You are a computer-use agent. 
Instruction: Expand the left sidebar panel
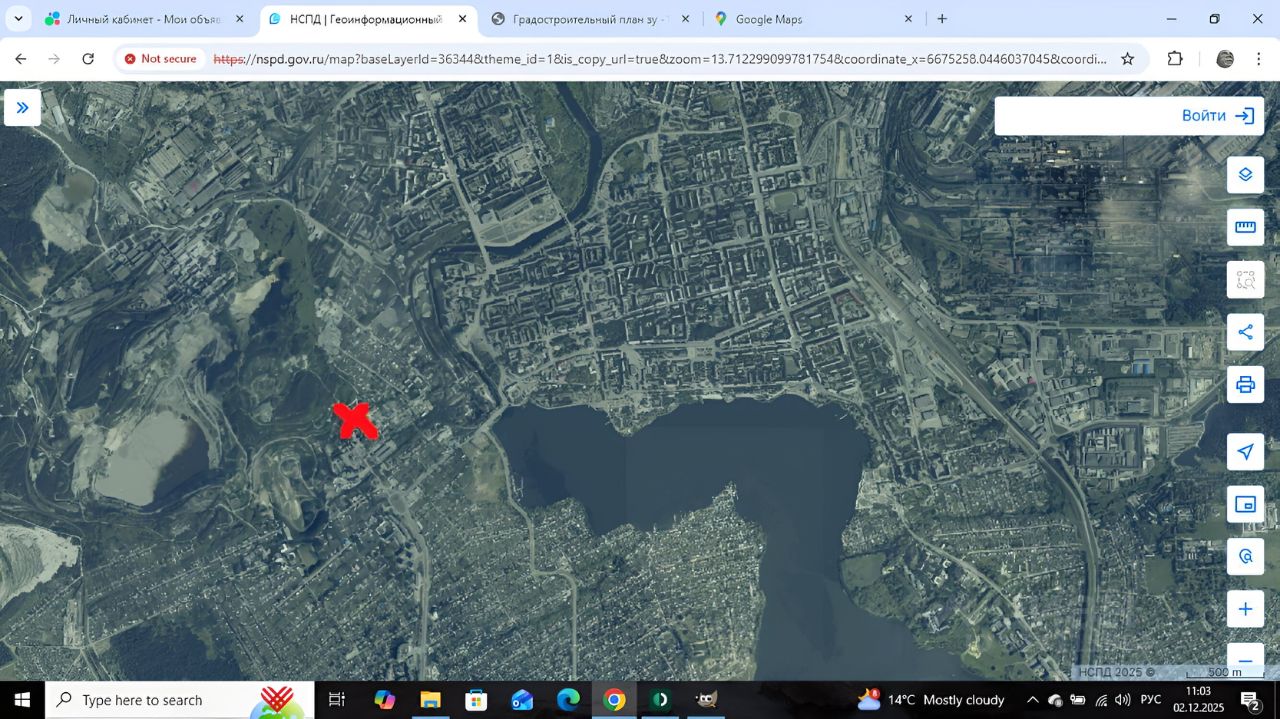pos(22,107)
